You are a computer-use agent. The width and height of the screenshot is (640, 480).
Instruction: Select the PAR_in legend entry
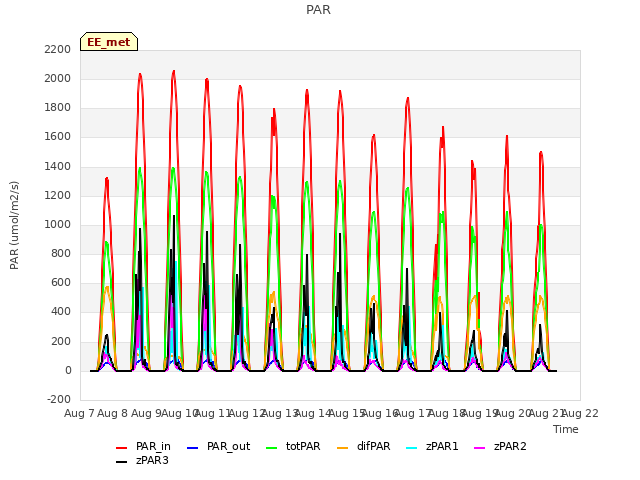coord(143,447)
